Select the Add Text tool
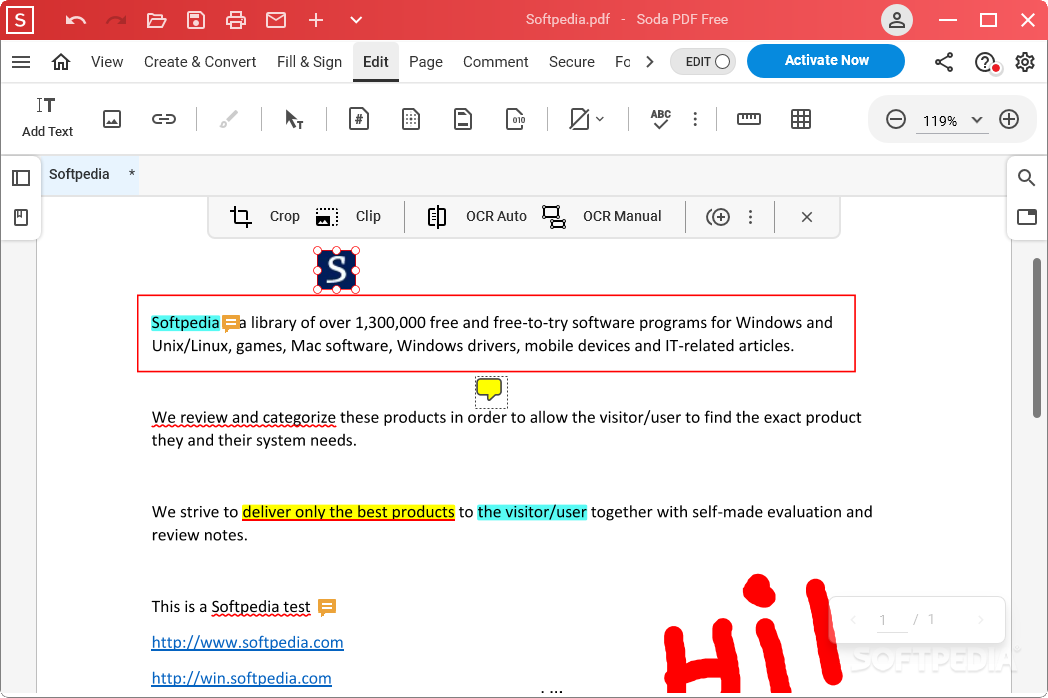The height and width of the screenshot is (698, 1048). click(47, 117)
